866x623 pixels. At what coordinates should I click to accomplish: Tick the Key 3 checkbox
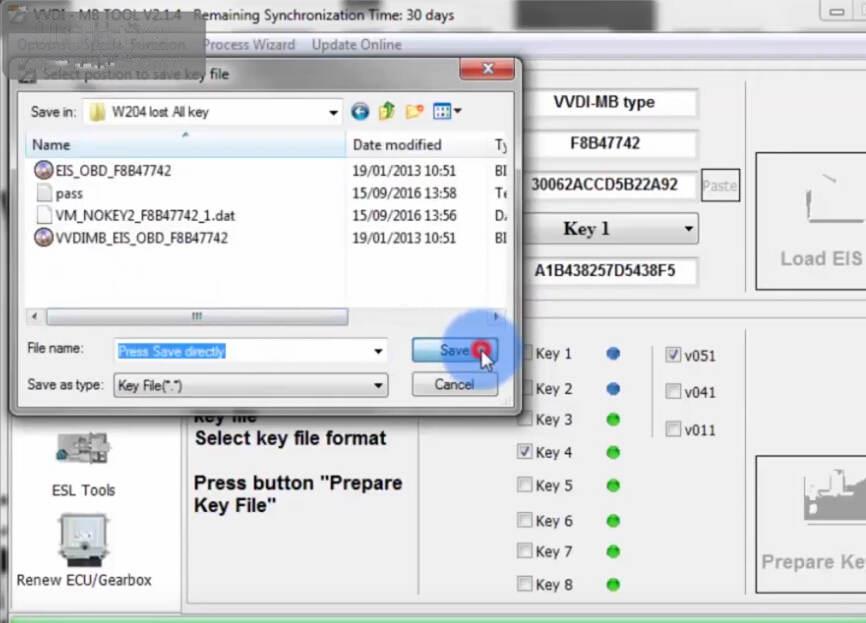click(525, 419)
